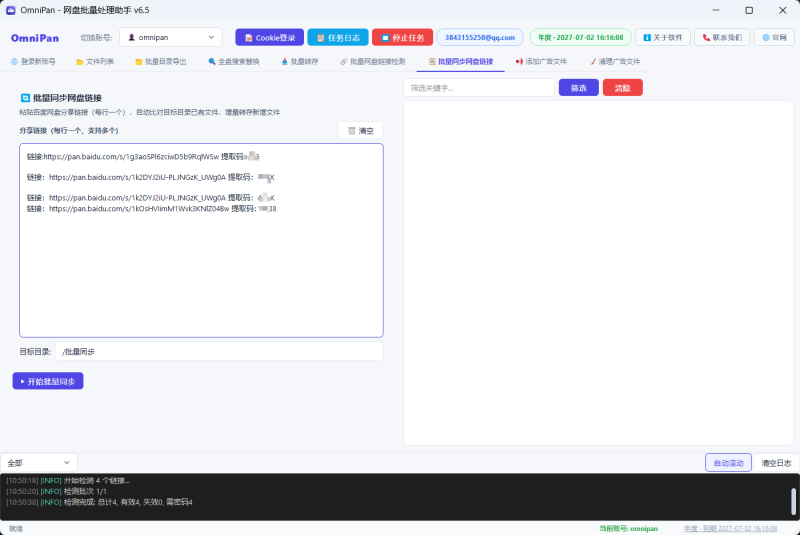This screenshot has height=535, width=800.
Task: Click log line 检测批次 1/1
Action: (57, 491)
